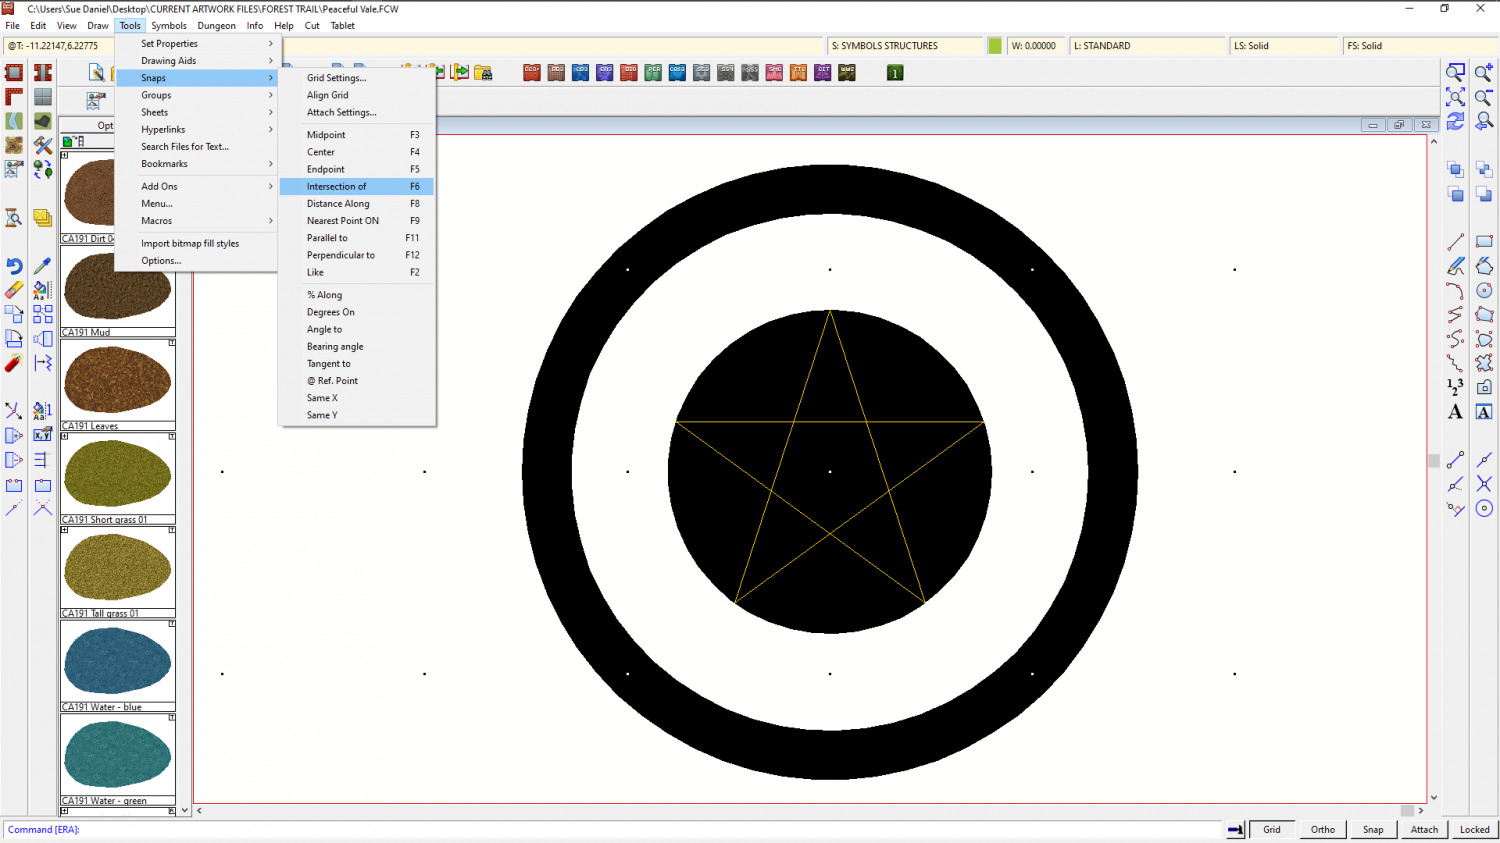The image size is (1500, 843).
Task: Open the Options dialog entry
Action: point(196,261)
